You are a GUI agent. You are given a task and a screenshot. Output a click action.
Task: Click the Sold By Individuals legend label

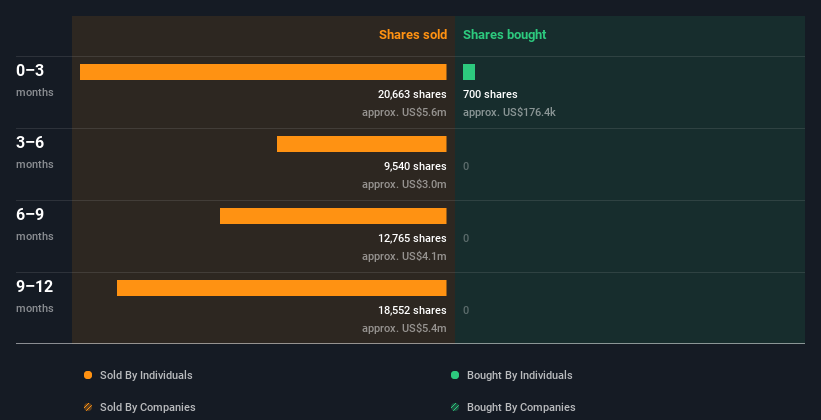[x=146, y=375]
